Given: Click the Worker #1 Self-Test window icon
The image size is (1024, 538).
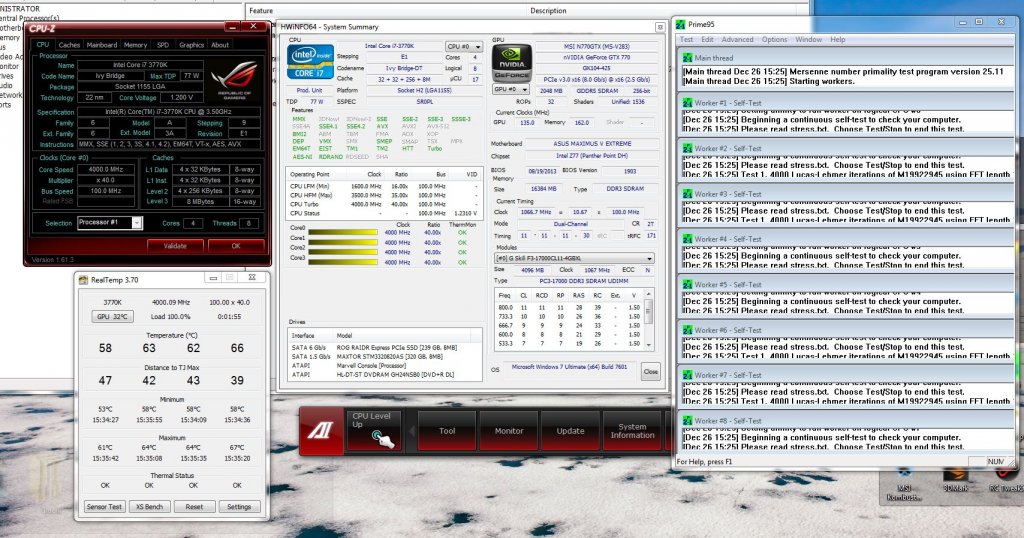Looking at the screenshot, I should (687, 103).
